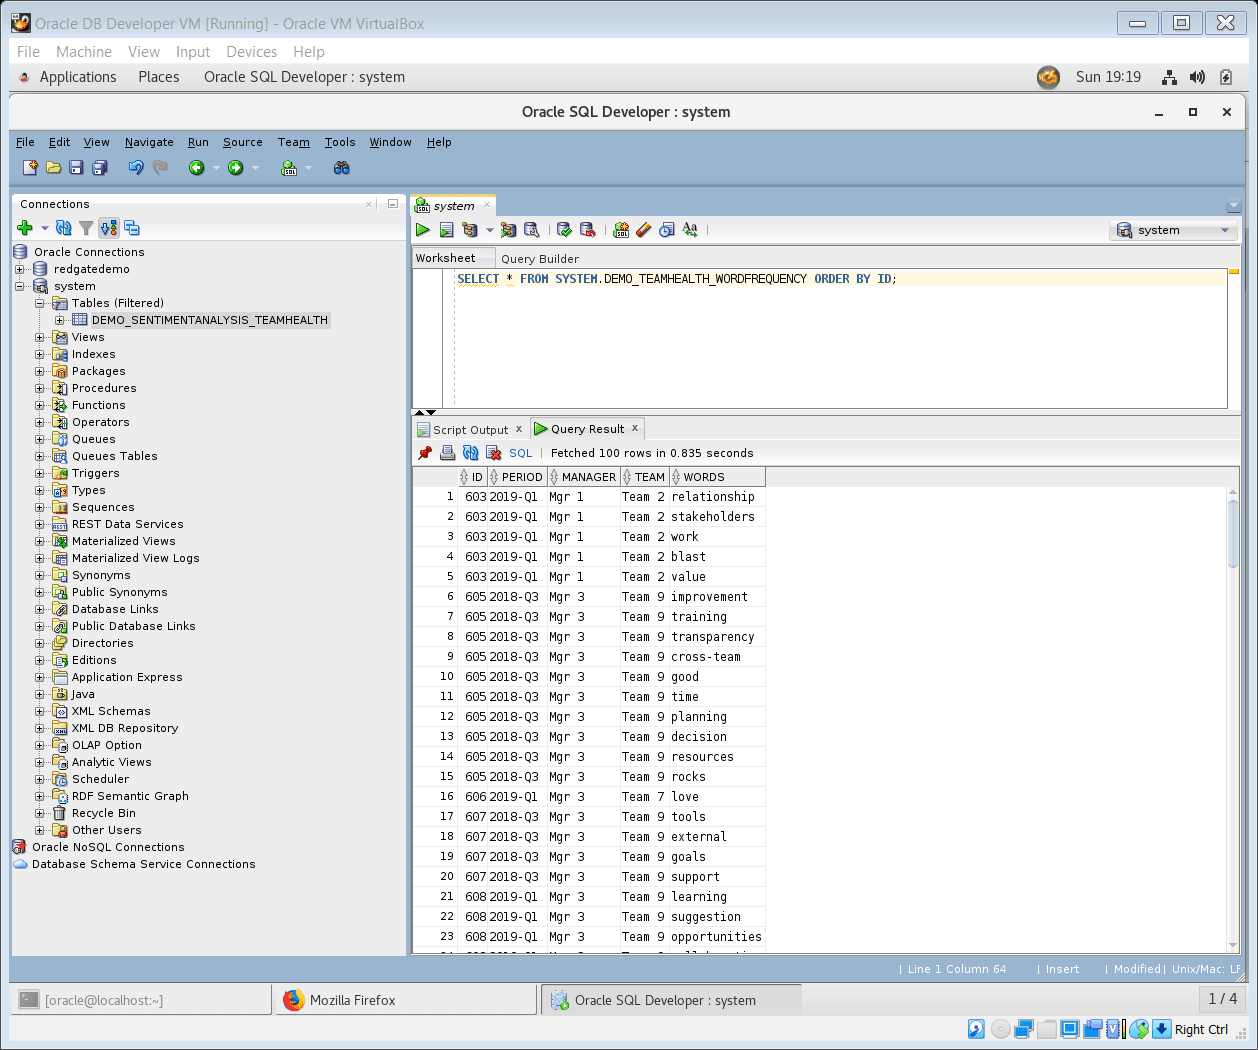The image size is (1258, 1050).
Task: Click the SQL link in Query Result
Action: point(521,453)
